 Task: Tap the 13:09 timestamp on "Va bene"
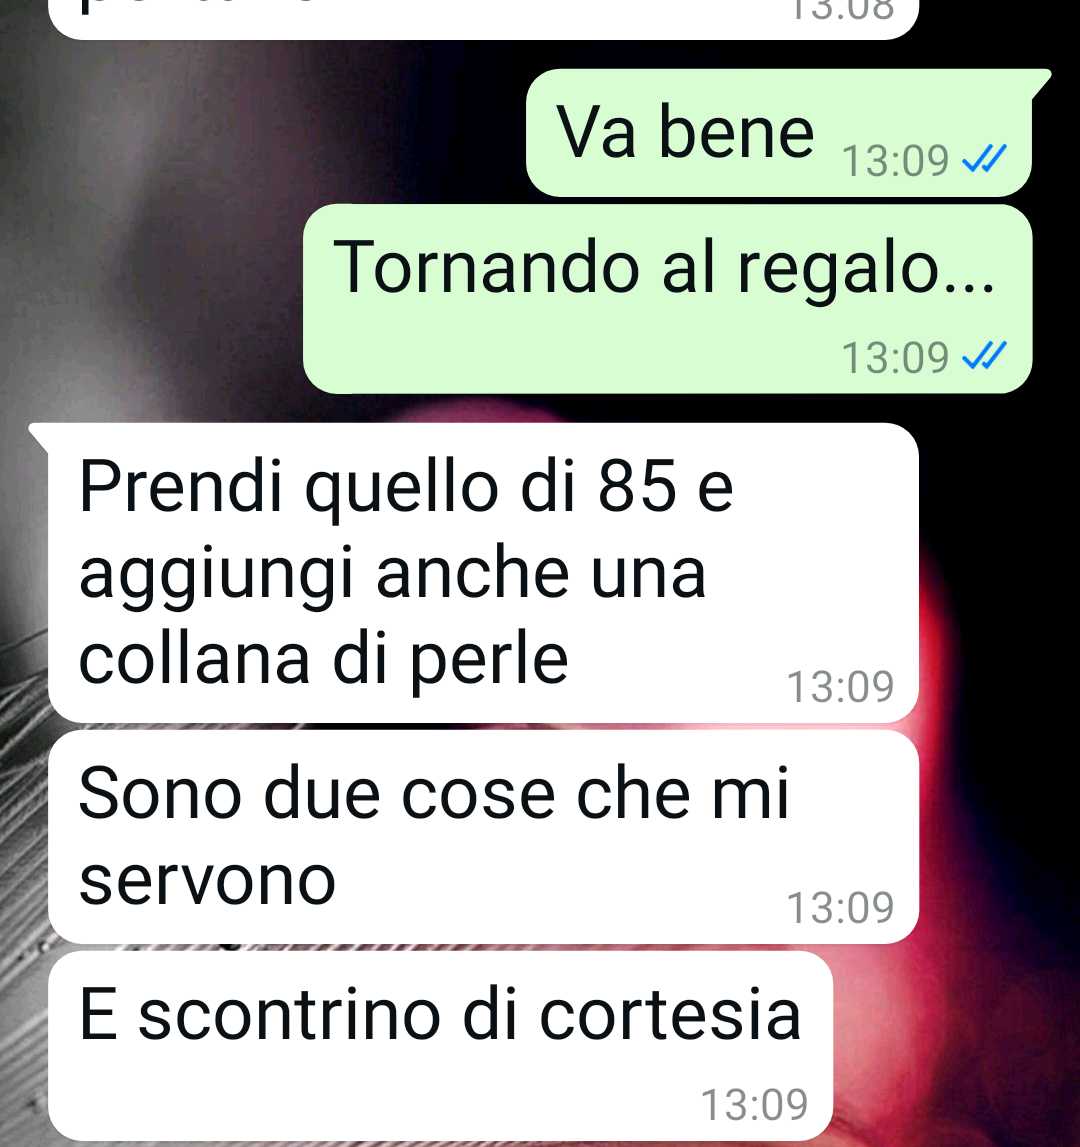click(x=895, y=160)
